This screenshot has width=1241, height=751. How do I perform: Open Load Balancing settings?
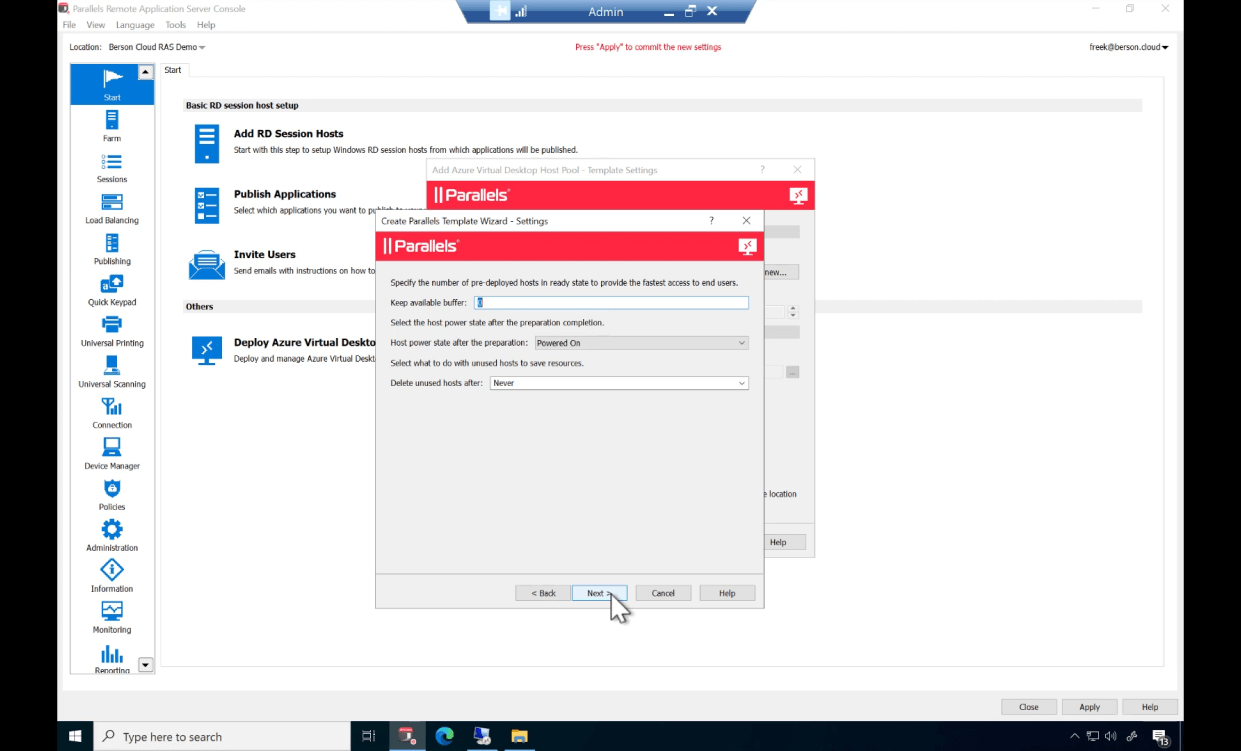[x=111, y=206]
